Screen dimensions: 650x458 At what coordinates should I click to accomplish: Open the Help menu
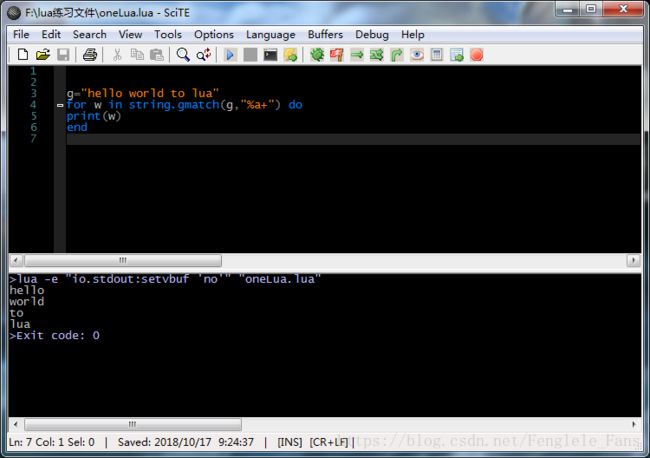412,34
